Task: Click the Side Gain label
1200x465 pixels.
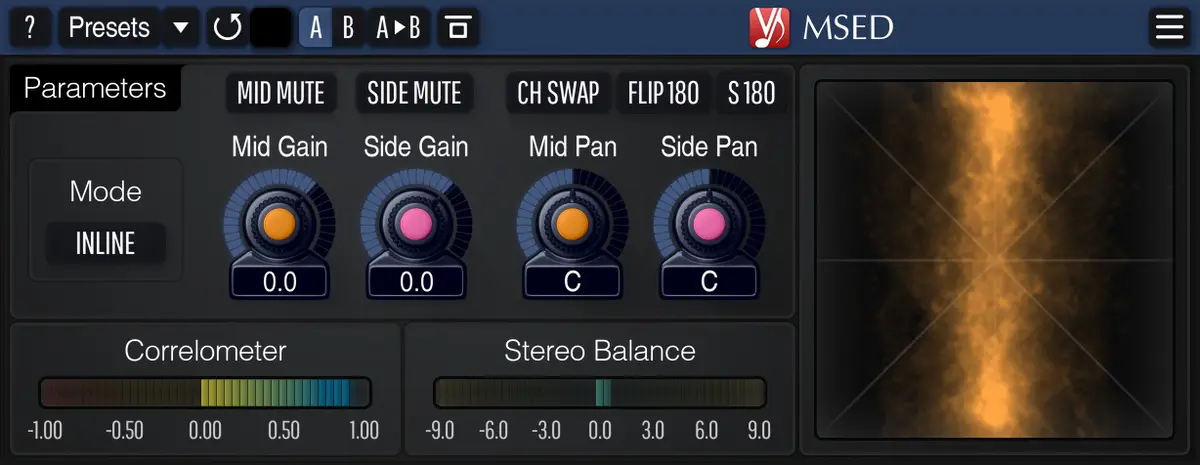Action: [416, 147]
